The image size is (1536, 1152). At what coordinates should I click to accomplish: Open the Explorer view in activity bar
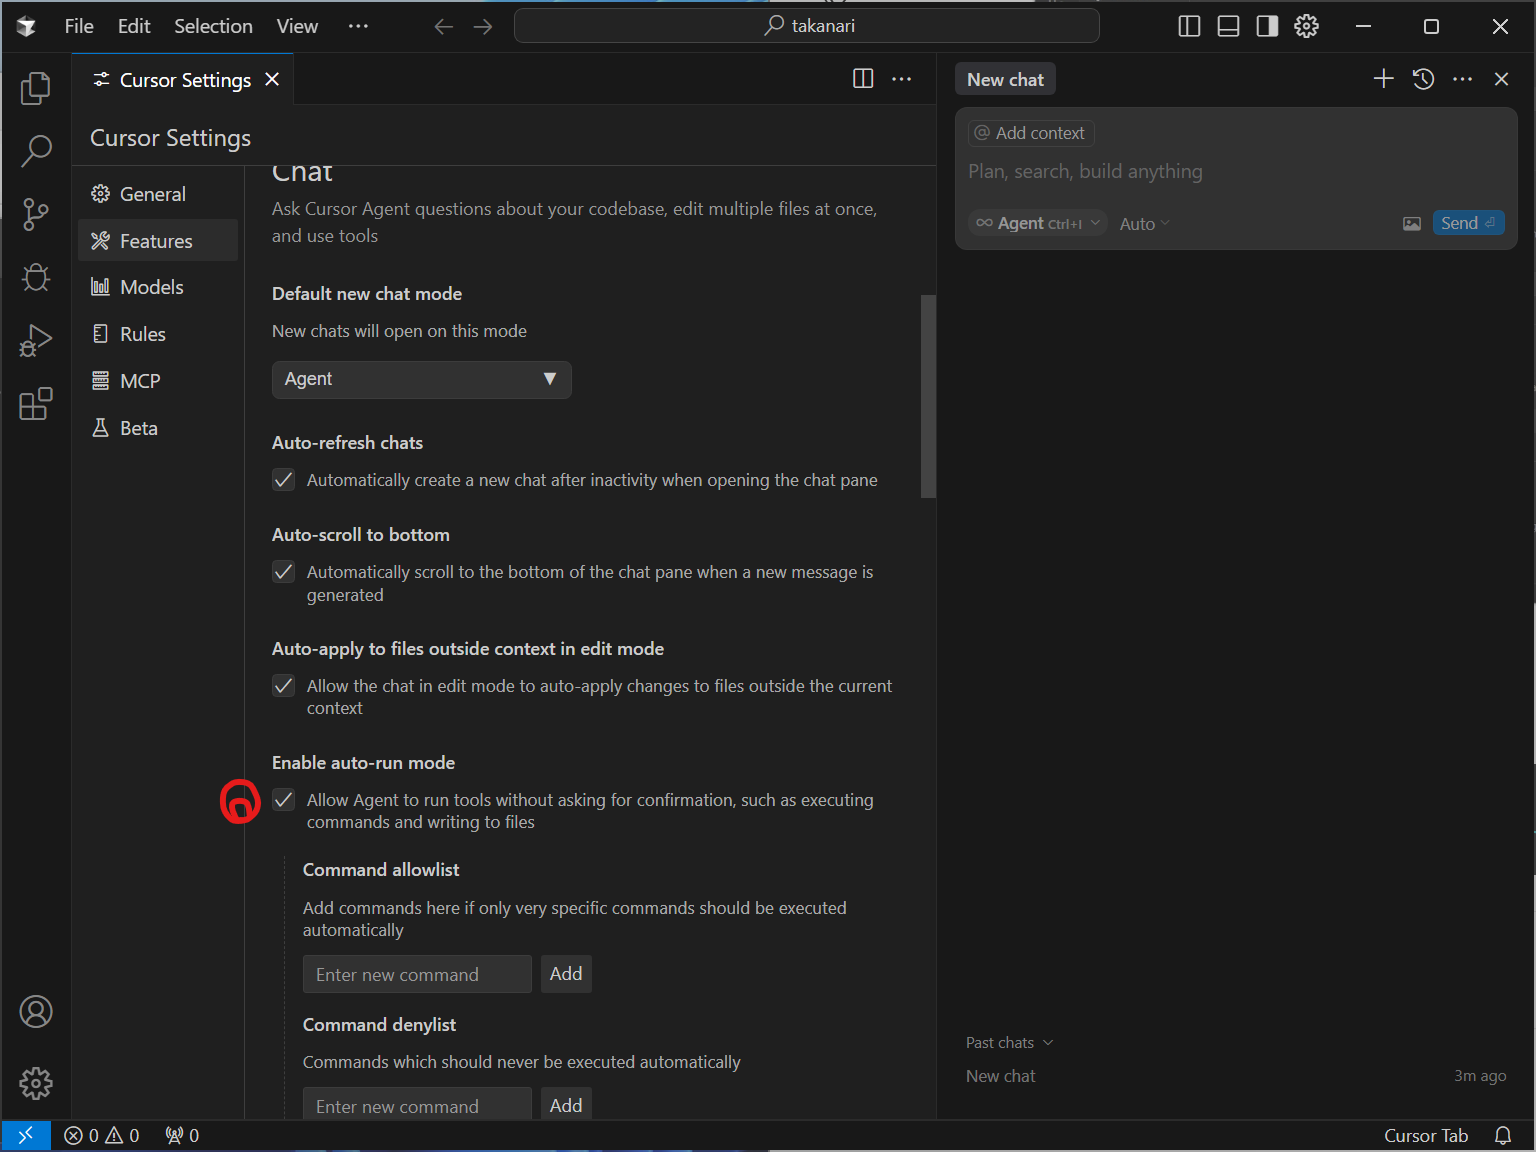tap(36, 88)
